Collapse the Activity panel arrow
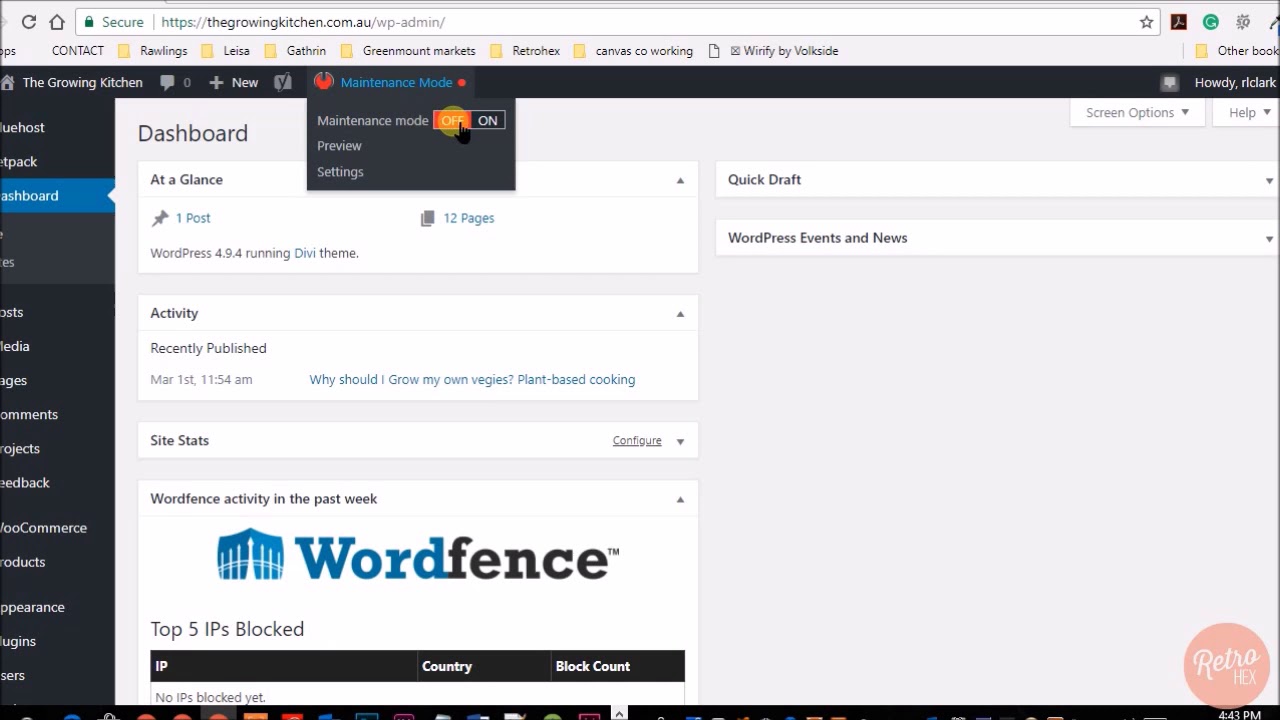The height and width of the screenshot is (720, 1280). coord(680,314)
